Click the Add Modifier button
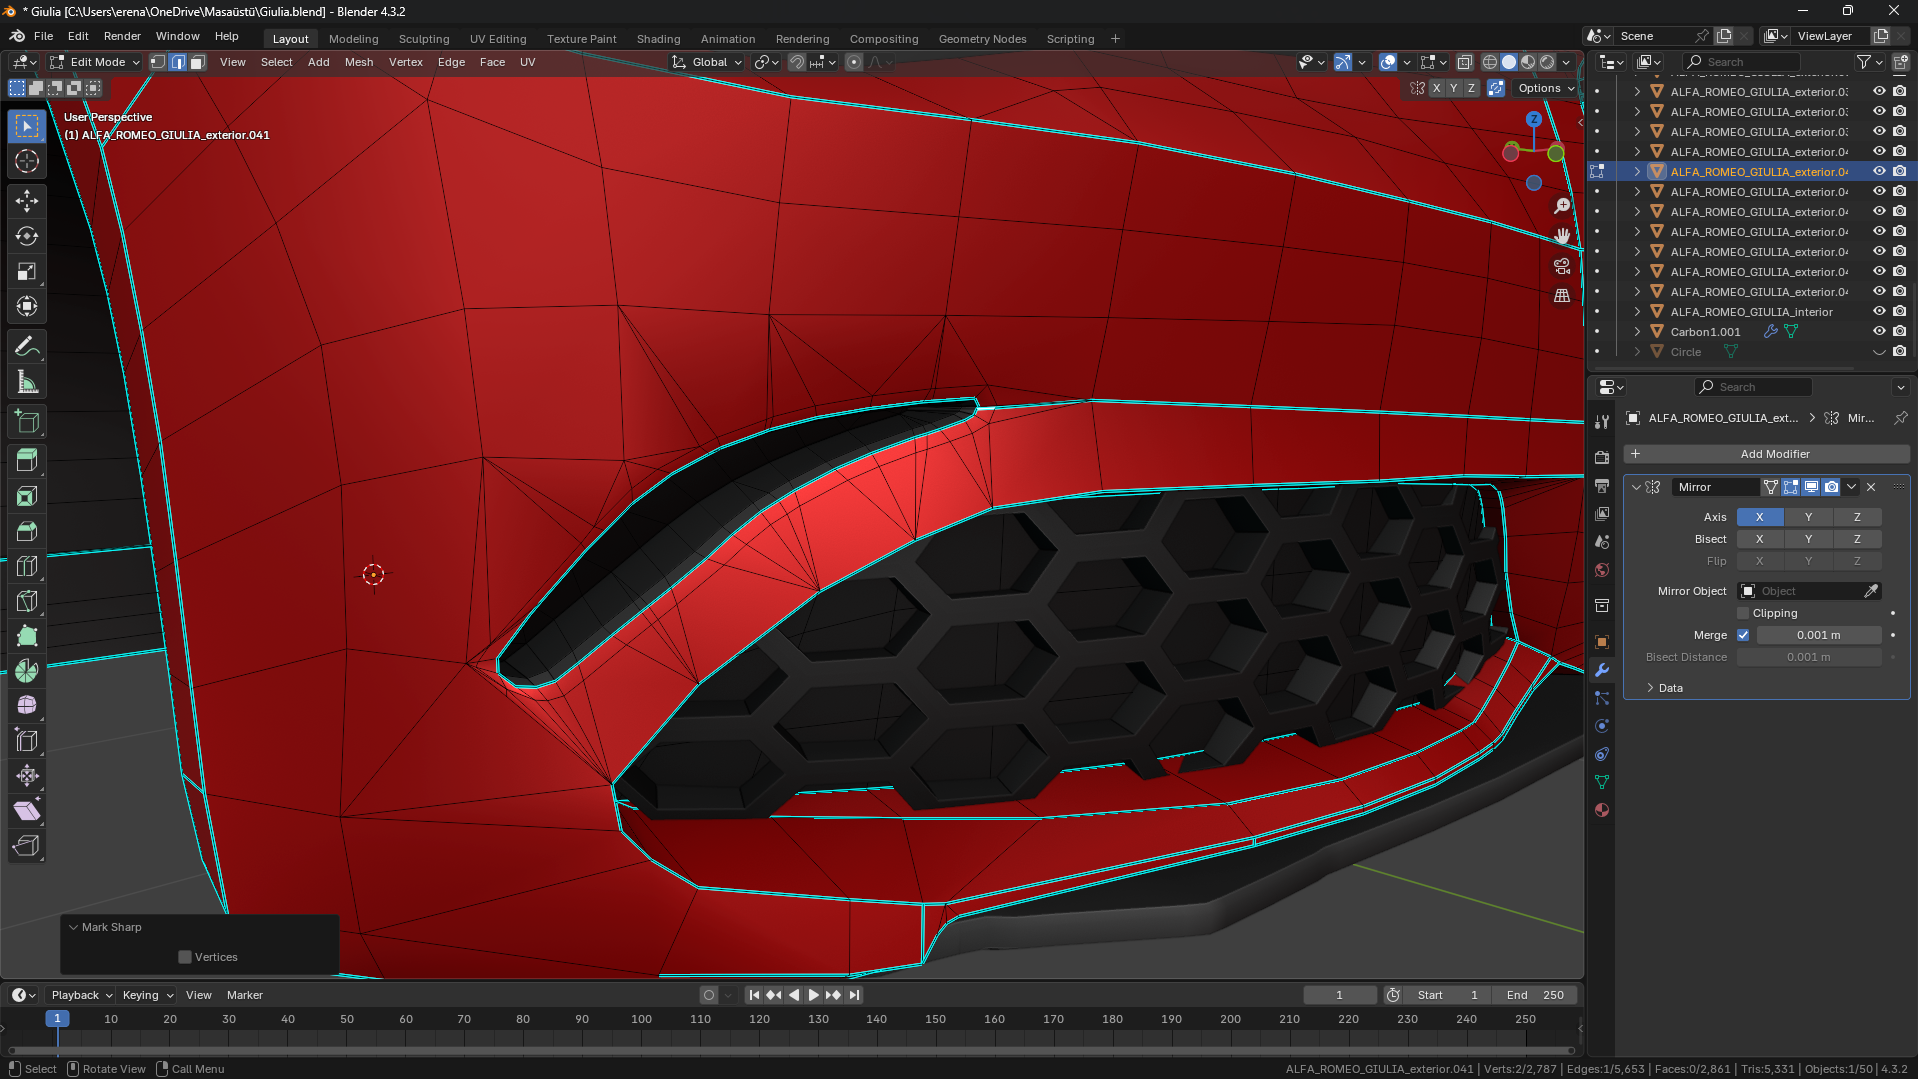 [x=1767, y=454]
